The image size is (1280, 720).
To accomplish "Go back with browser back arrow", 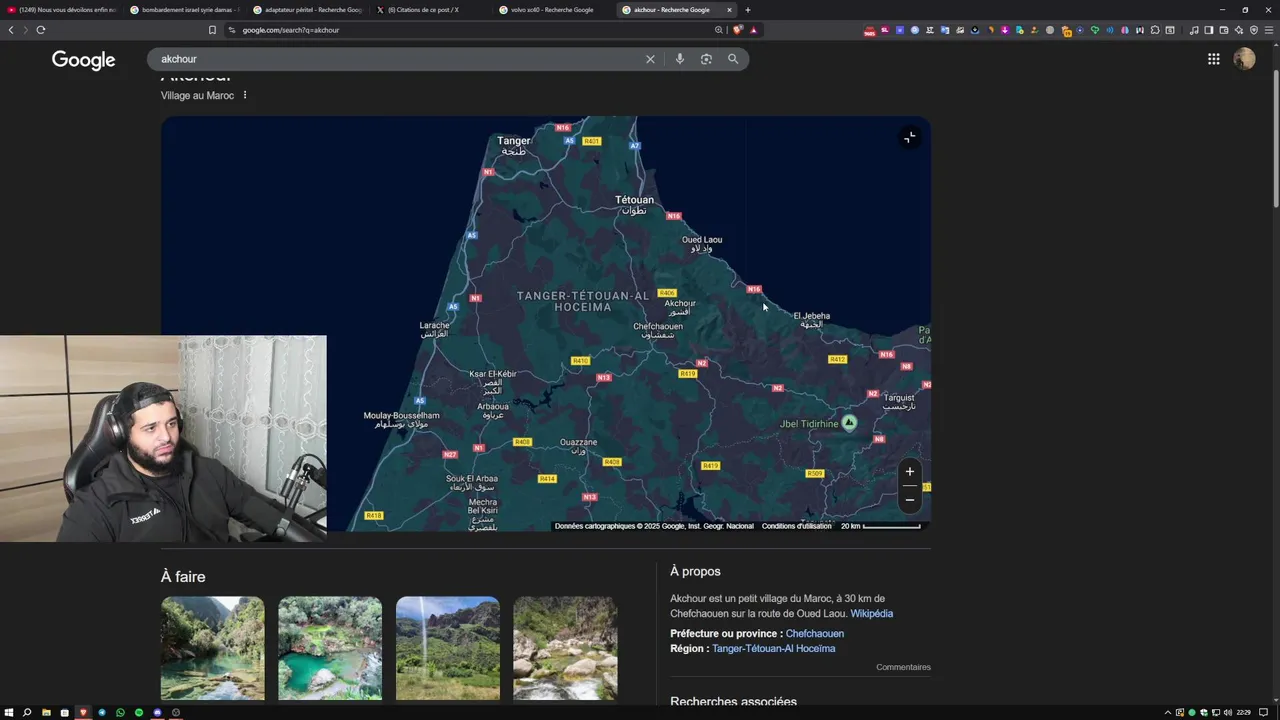I will (x=11, y=30).
